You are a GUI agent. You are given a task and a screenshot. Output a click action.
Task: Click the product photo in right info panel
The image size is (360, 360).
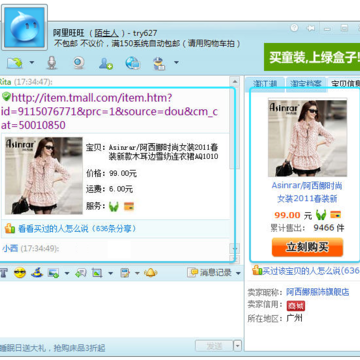[307, 137]
